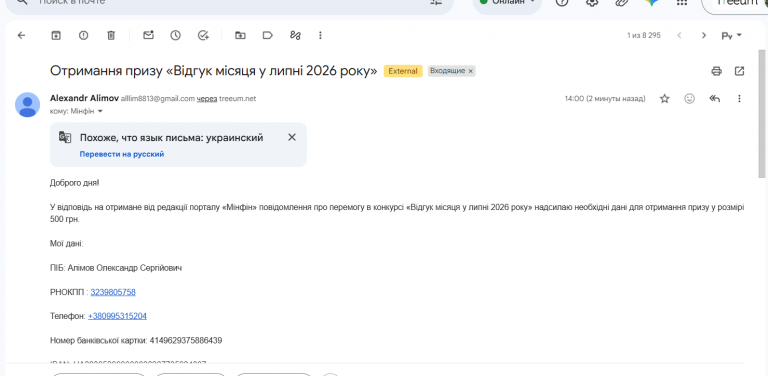The width and height of the screenshot is (768, 376).
Task: Go back to inbox with the left arrow
Action: click(x=21, y=35)
